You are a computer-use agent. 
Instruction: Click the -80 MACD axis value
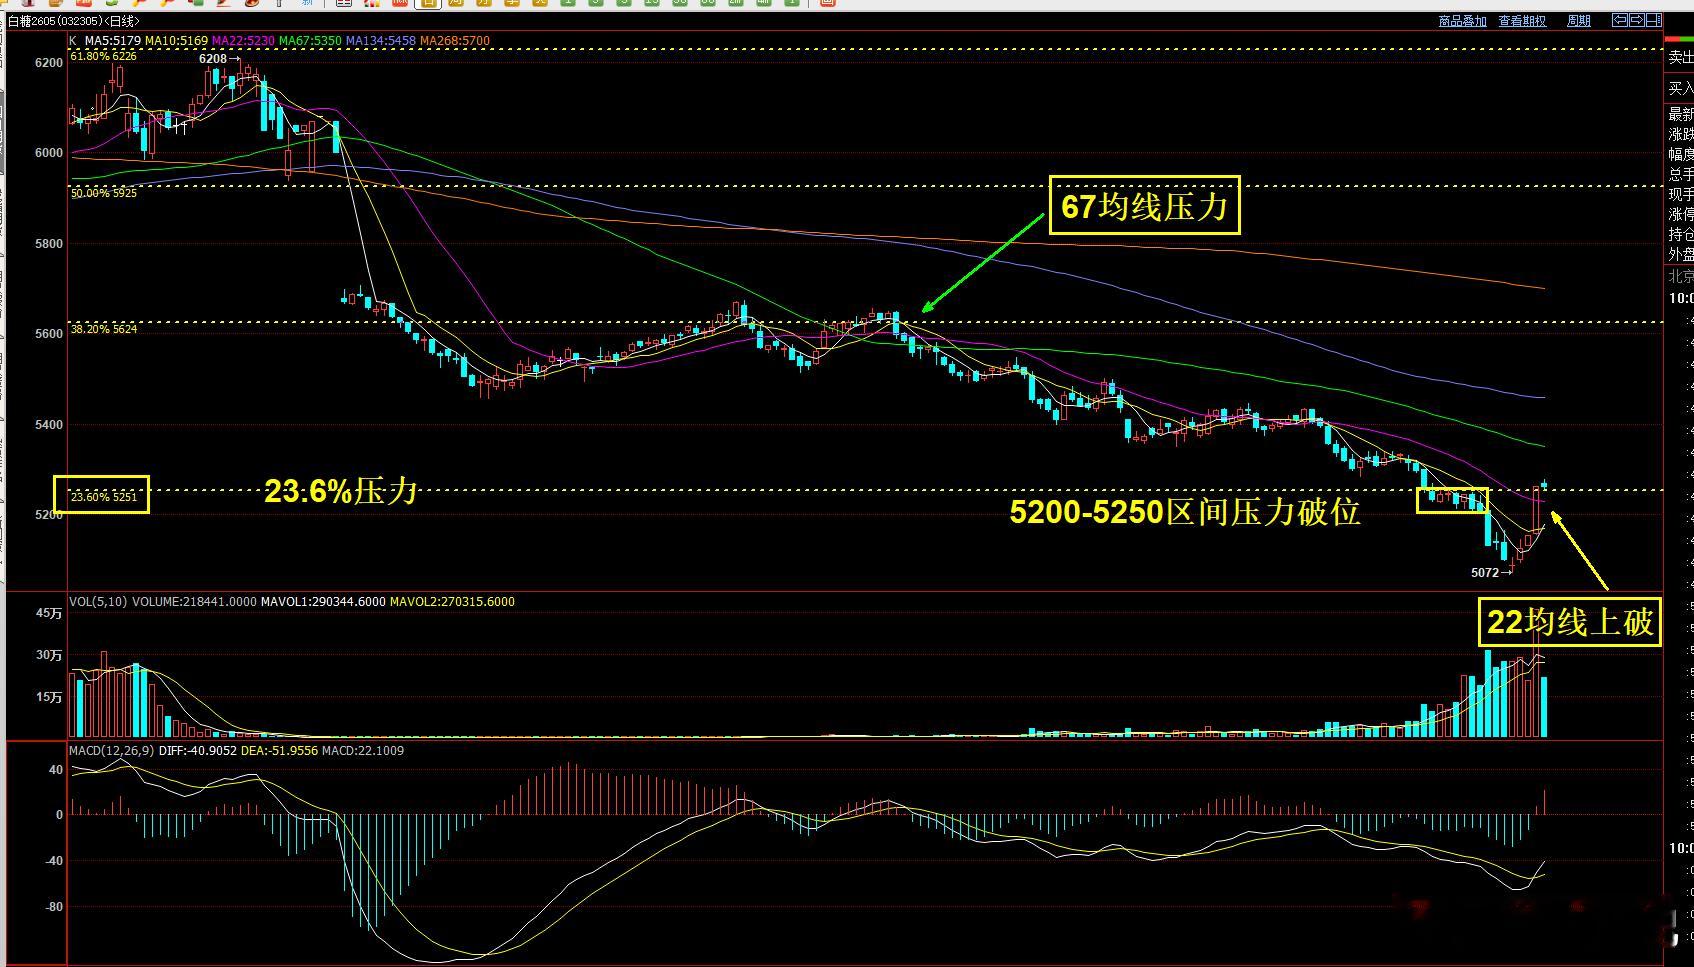[53, 908]
